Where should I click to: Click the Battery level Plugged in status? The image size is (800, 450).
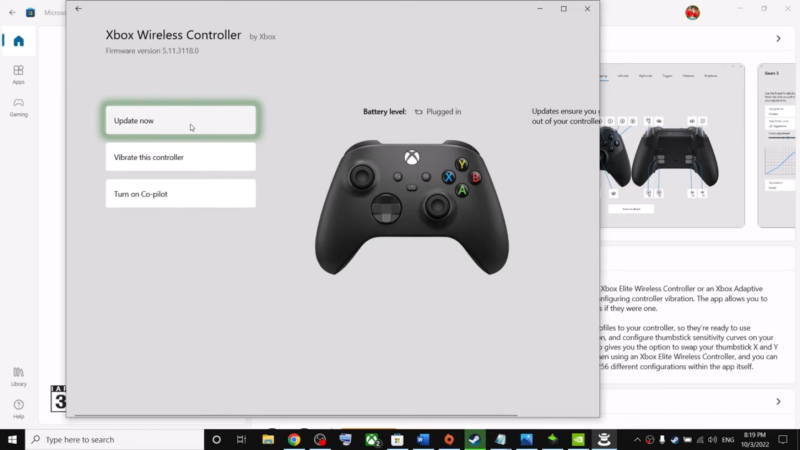(x=412, y=111)
